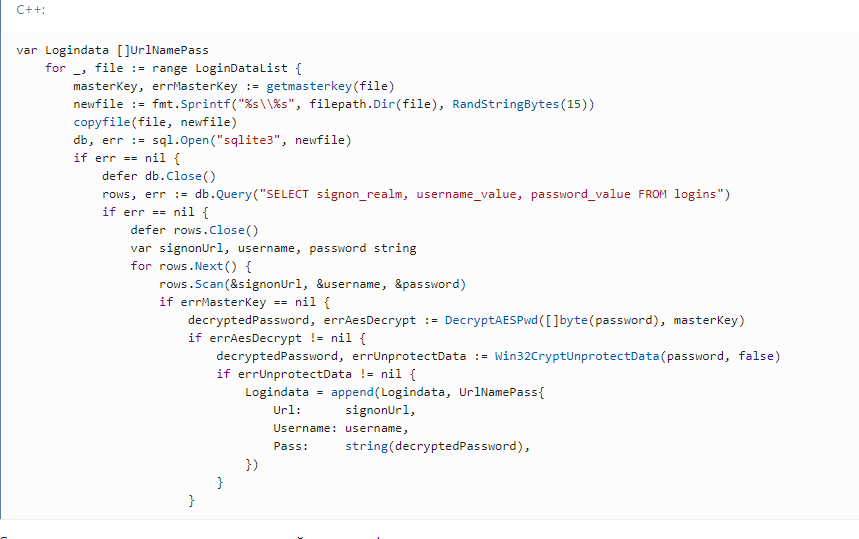
Task: Click the "var signonUrl, username, password string" line
Action: pos(273,248)
